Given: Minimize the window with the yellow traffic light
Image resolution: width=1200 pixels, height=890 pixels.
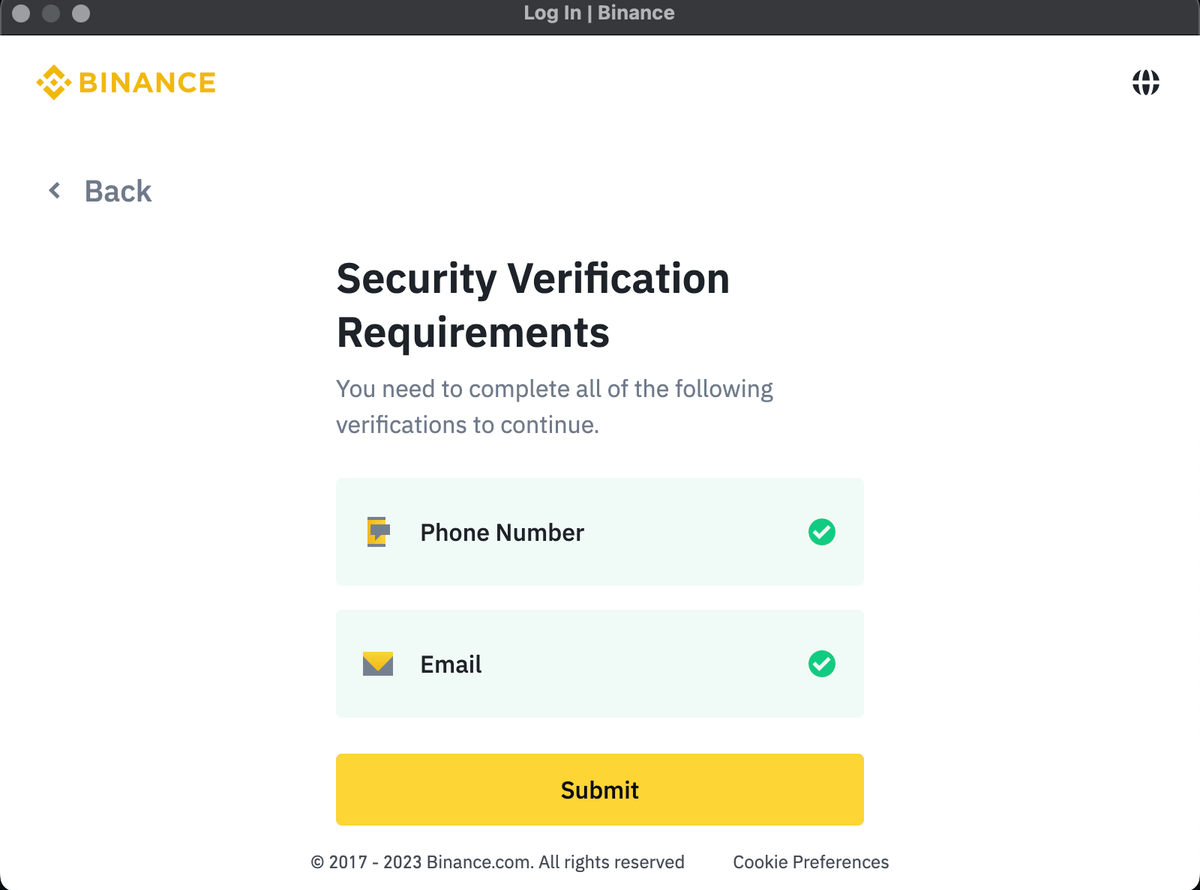Looking at the screenshot, I should click(x=51, y=14).
